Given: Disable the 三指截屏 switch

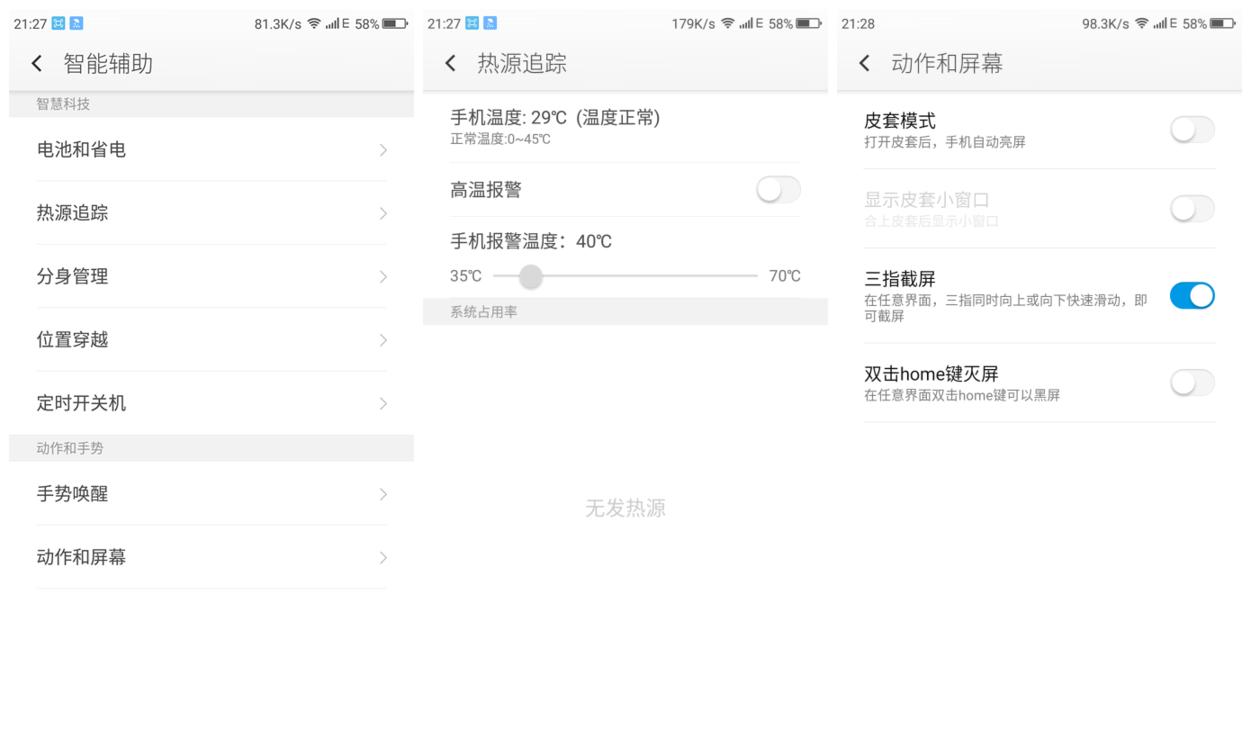Looking at the screenshot, I should (x=1192, y=295).
